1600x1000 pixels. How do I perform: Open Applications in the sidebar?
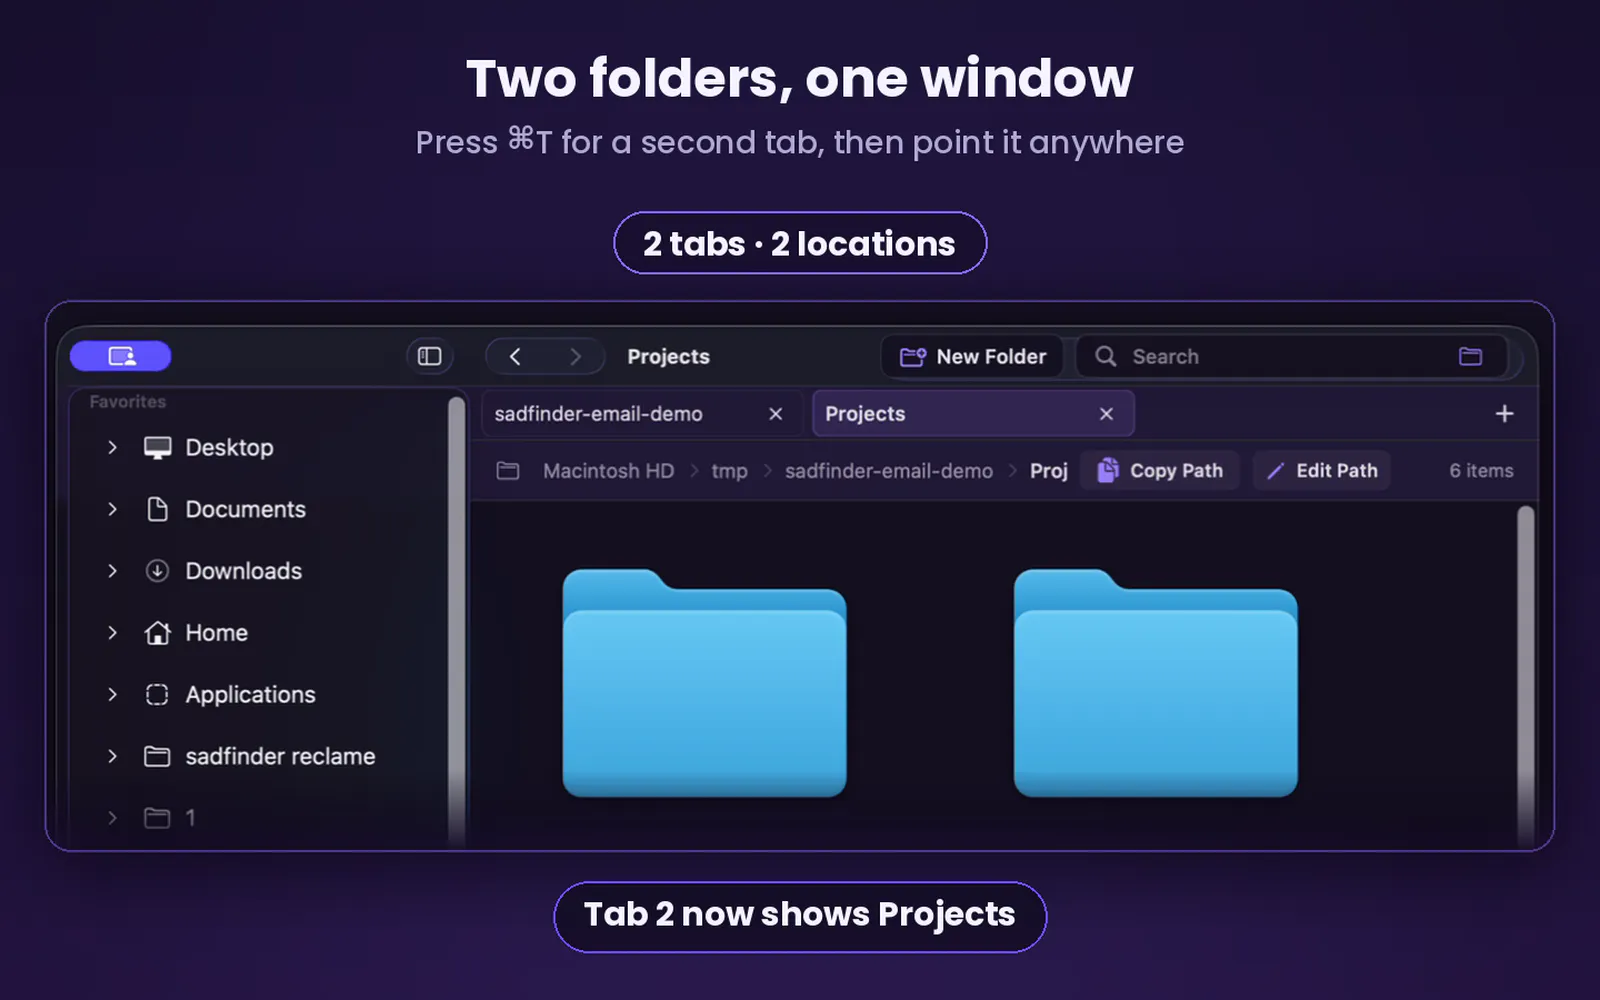click(x=250, y=694)
